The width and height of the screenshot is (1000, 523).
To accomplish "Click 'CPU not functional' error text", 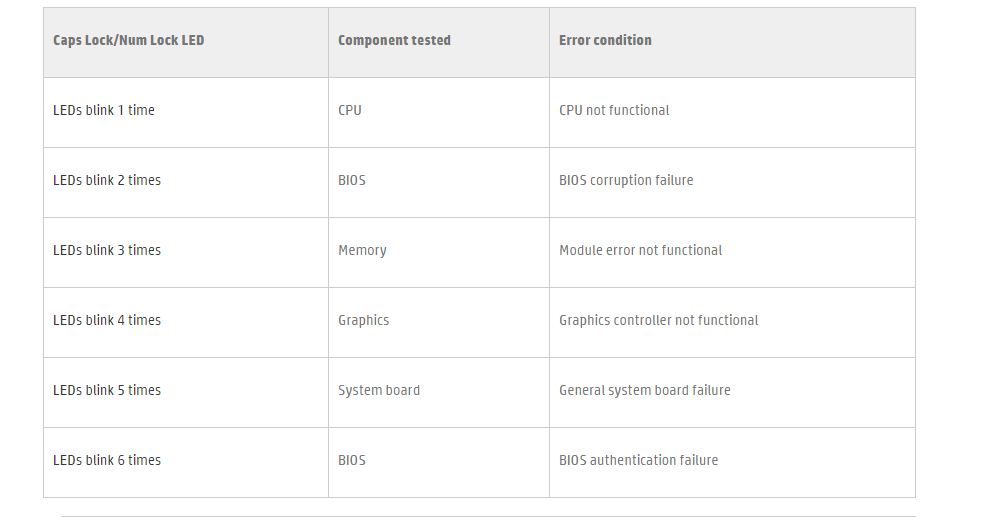I will click(x=614, y=110).
